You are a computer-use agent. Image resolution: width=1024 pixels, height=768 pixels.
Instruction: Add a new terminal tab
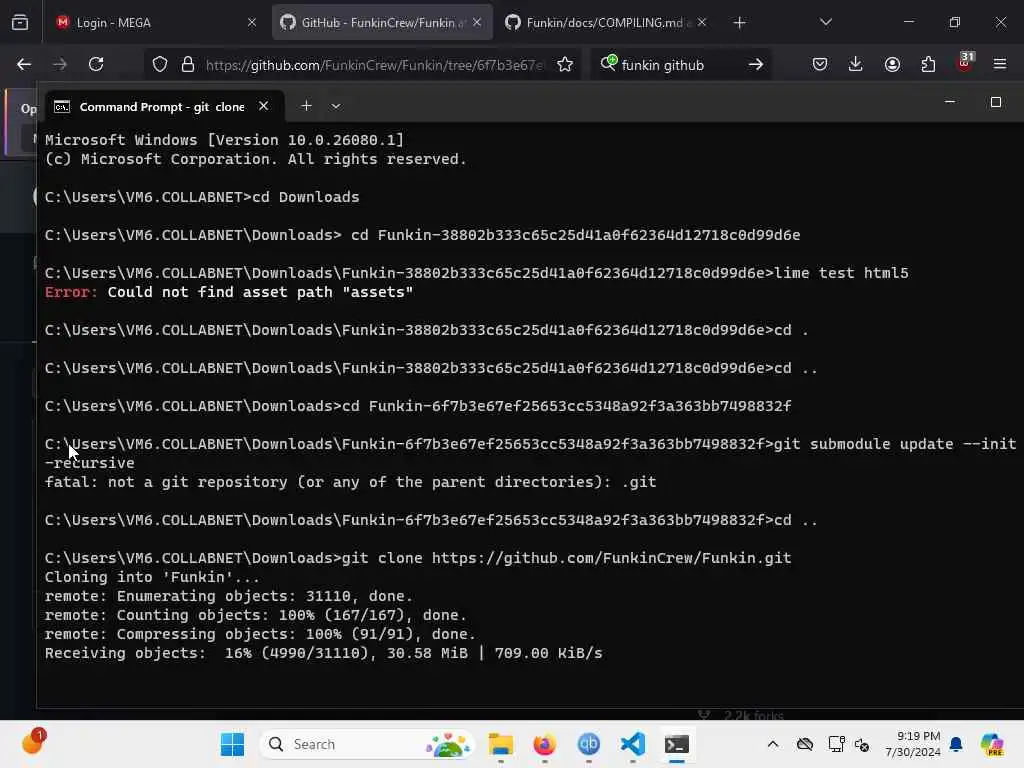point(306,106)
